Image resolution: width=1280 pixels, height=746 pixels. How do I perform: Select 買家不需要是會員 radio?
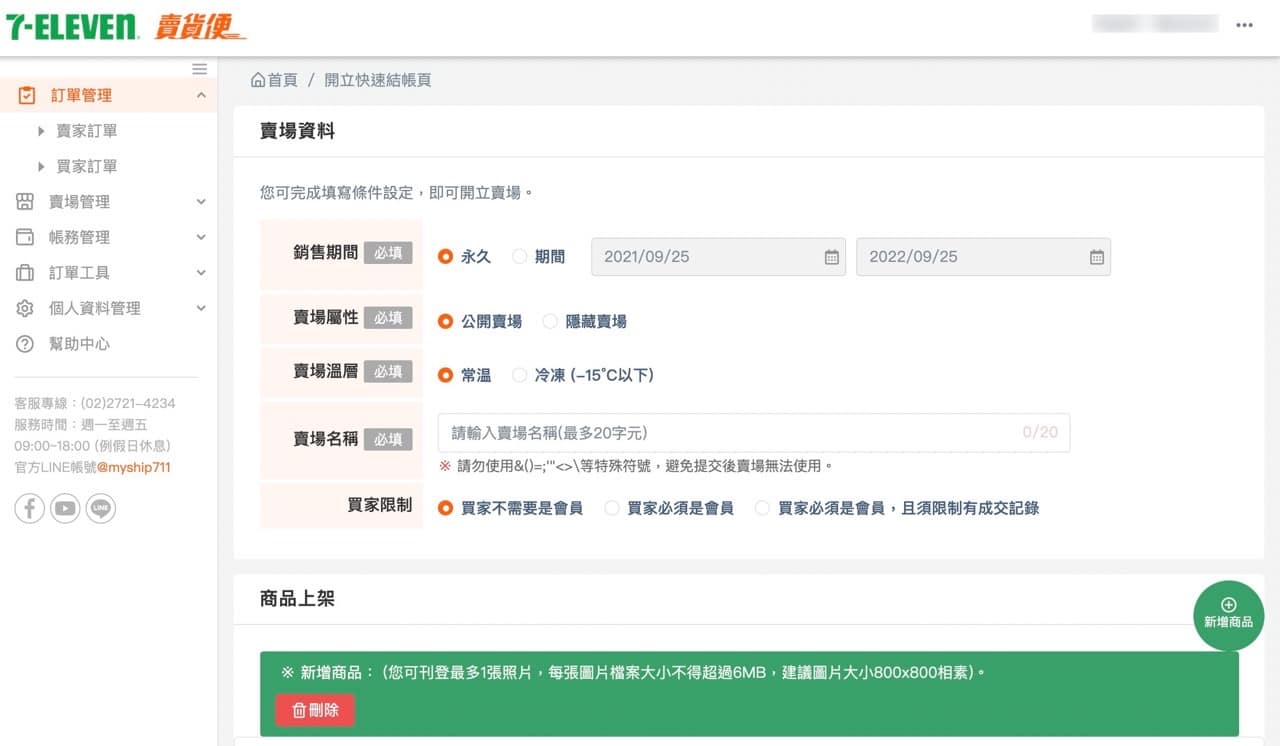[446, 508]
